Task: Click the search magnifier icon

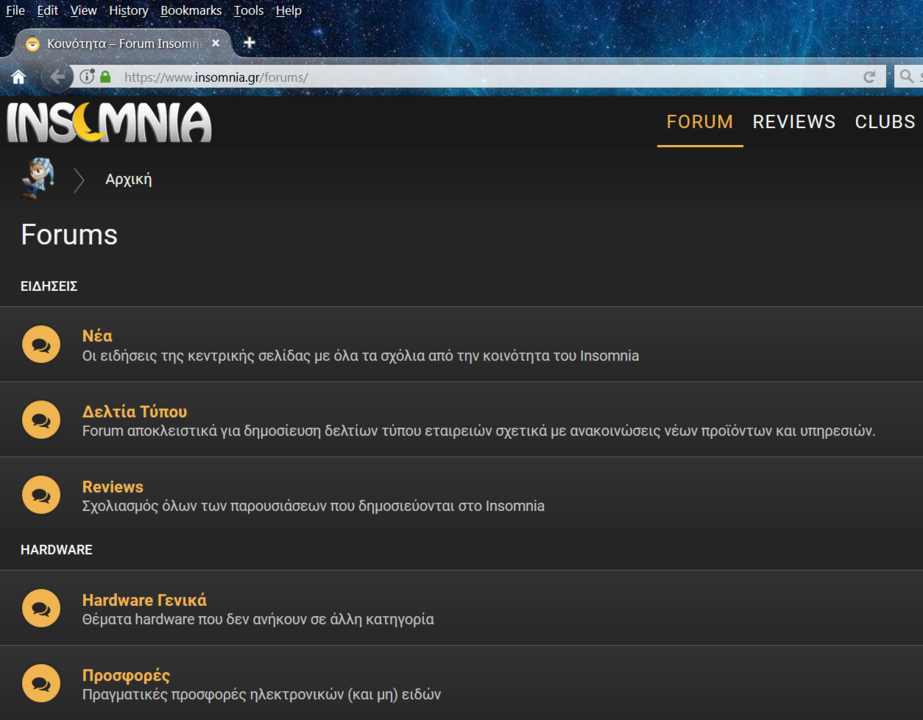Action: tap(907, 76)
